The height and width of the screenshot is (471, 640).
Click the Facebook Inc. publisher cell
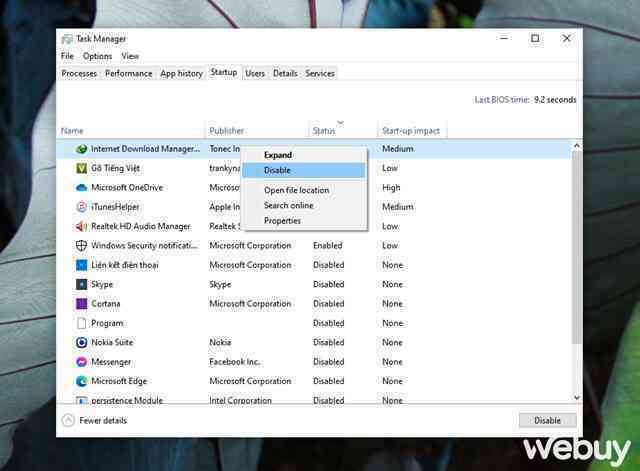235,362
